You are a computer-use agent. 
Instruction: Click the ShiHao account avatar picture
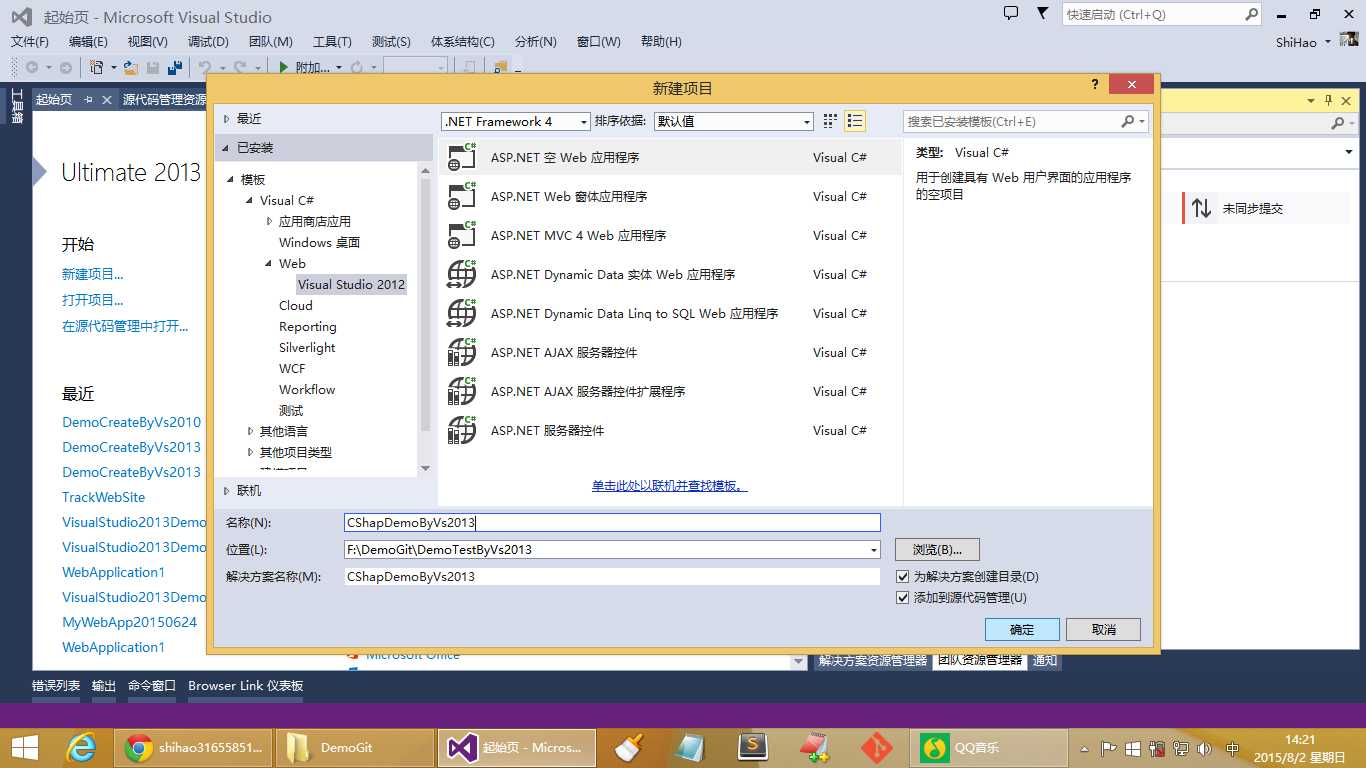(x=1349, y=41)
